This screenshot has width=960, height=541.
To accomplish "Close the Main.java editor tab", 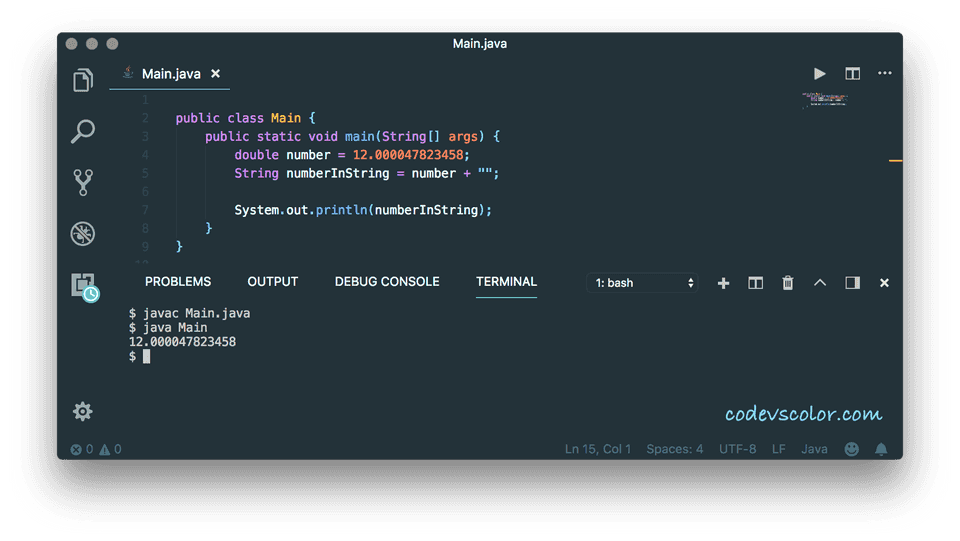I will click(216, 73).
